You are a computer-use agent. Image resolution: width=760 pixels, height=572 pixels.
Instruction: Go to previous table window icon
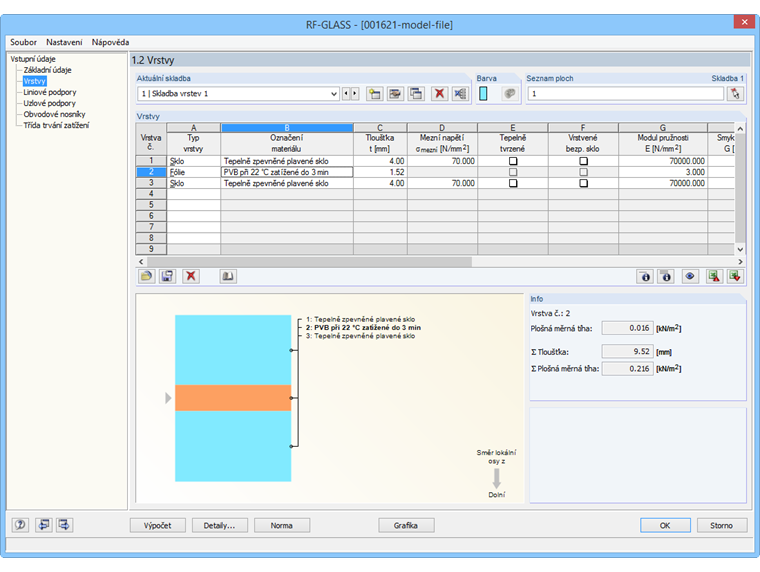click(x=44, y=525)
